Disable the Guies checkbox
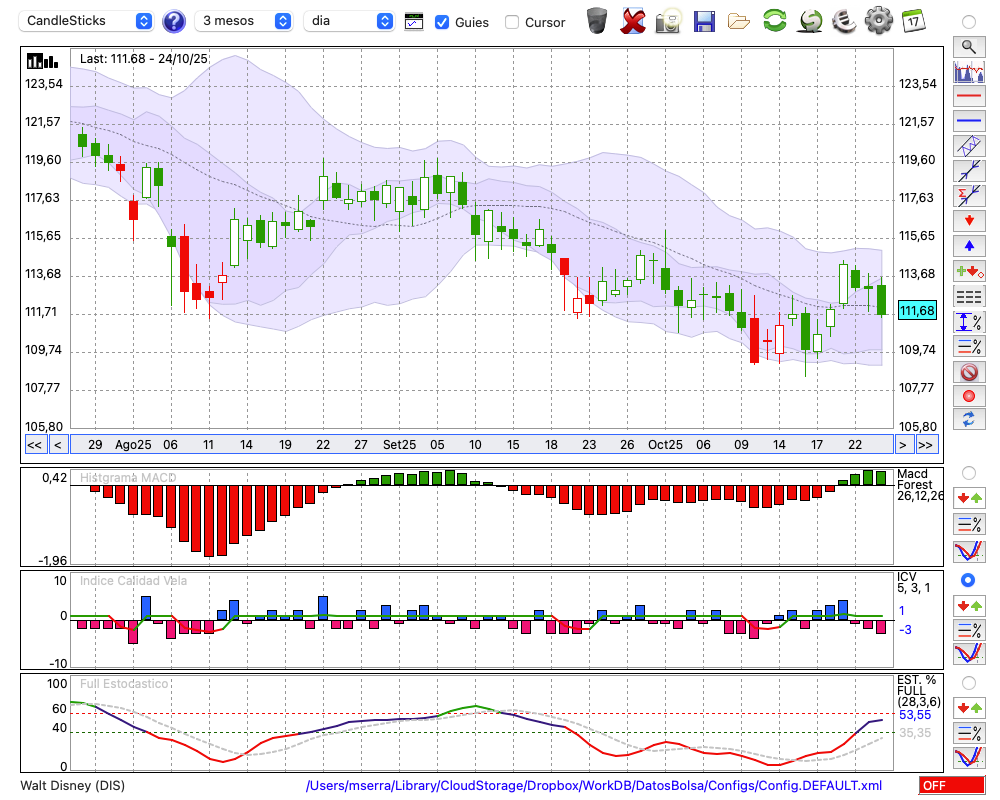This screenshot has height=800, width=1000. click(x=442, y=22)
